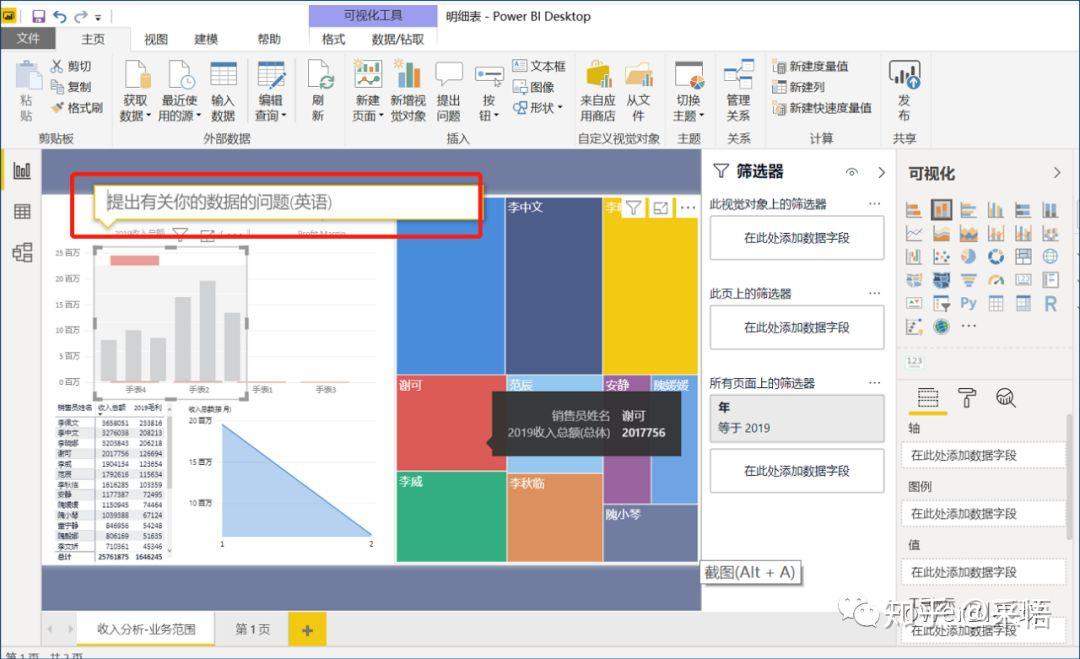This screenshot has width=1080, height=659.
Task: Select the Python visual icon
Action: [x=969, y=303]
